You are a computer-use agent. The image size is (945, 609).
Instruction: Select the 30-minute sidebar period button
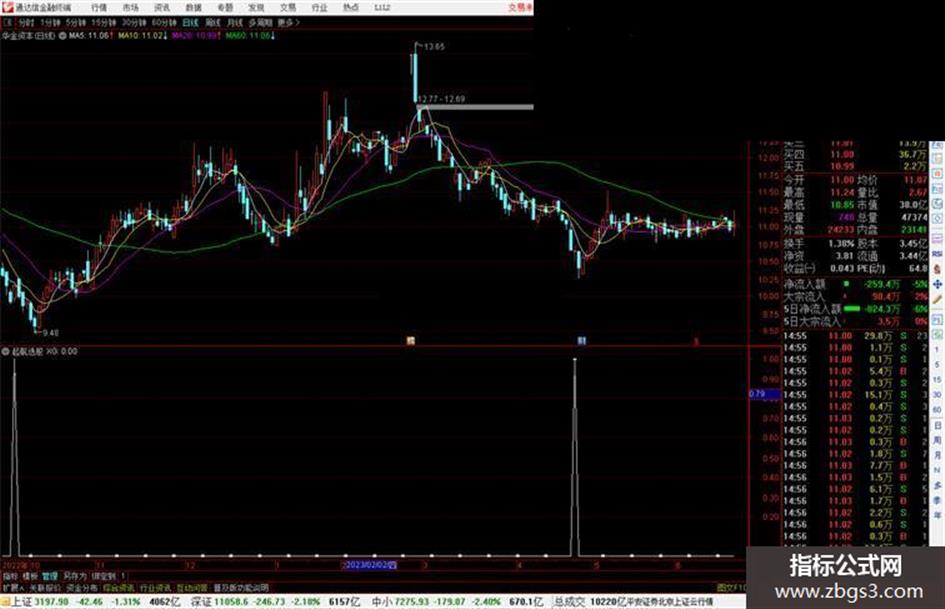pyautogui.click(x=937, y=394)
